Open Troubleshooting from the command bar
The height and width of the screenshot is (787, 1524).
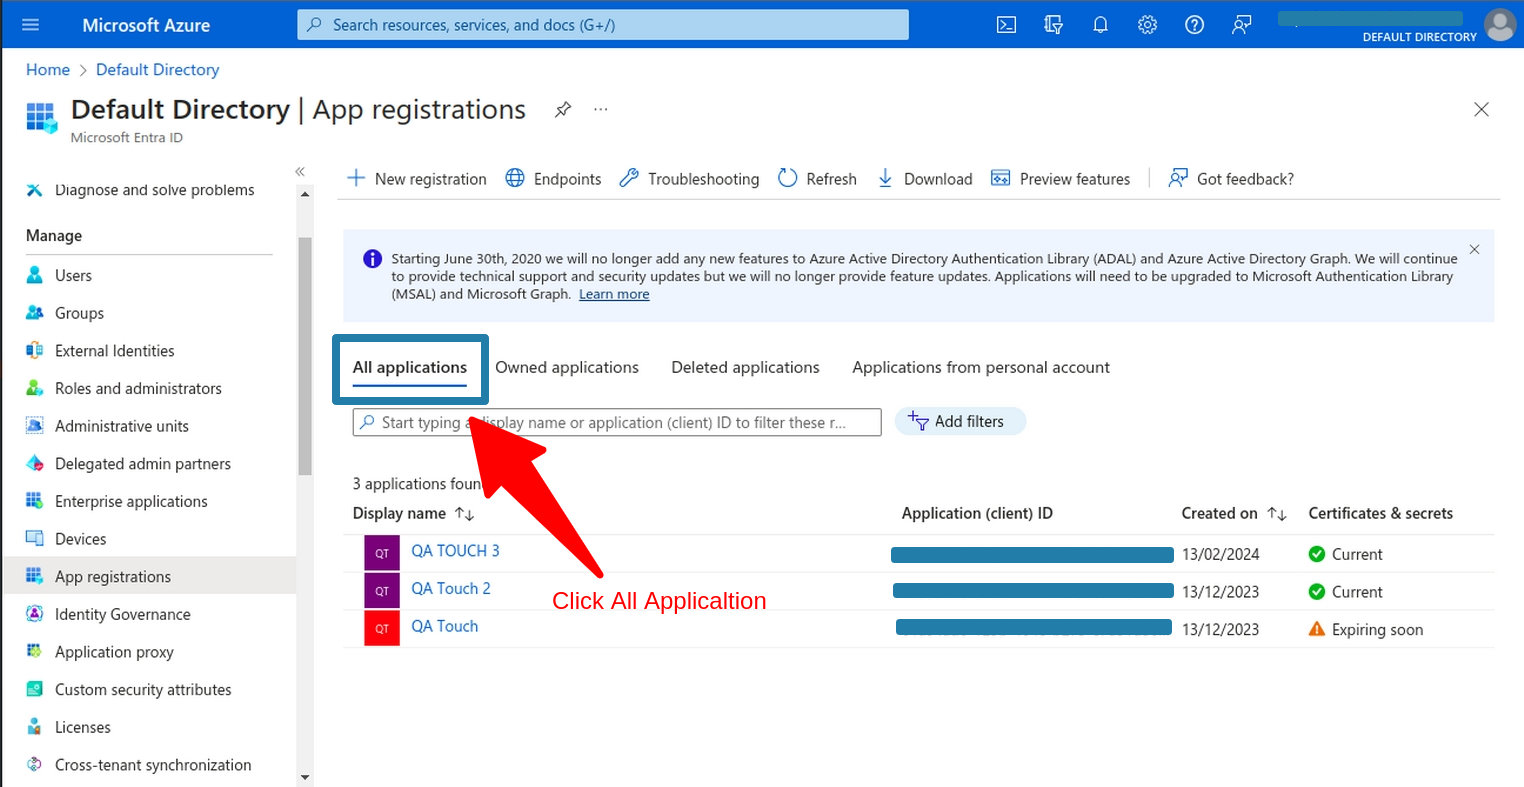point(689,179)
